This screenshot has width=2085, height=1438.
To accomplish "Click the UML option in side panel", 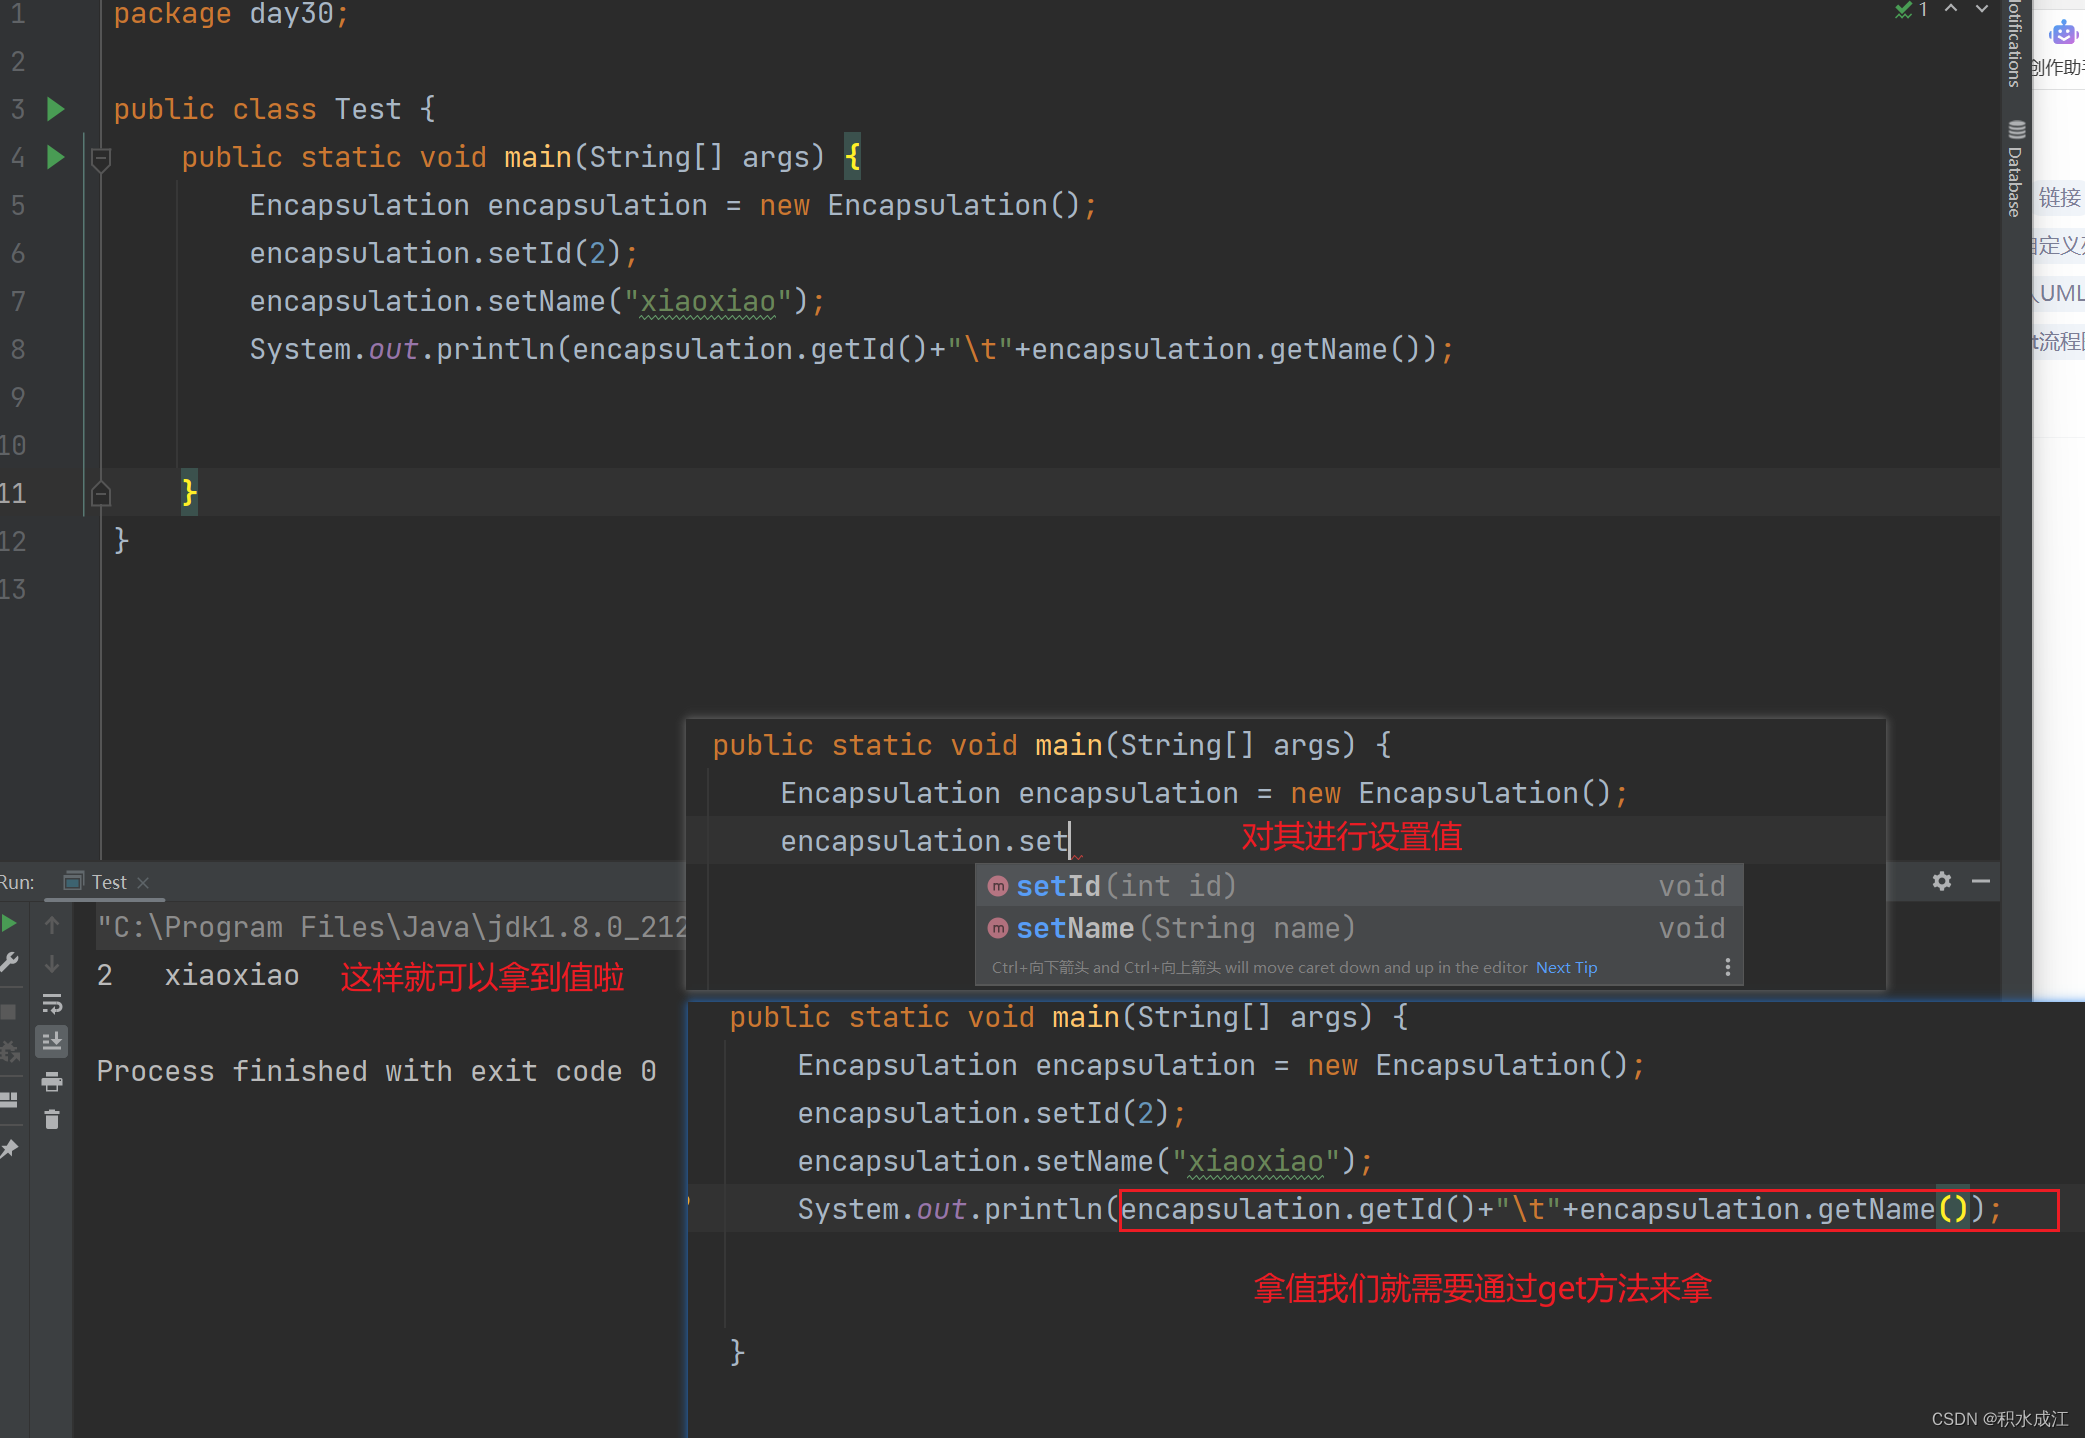I will click(x=2060, y=293).
